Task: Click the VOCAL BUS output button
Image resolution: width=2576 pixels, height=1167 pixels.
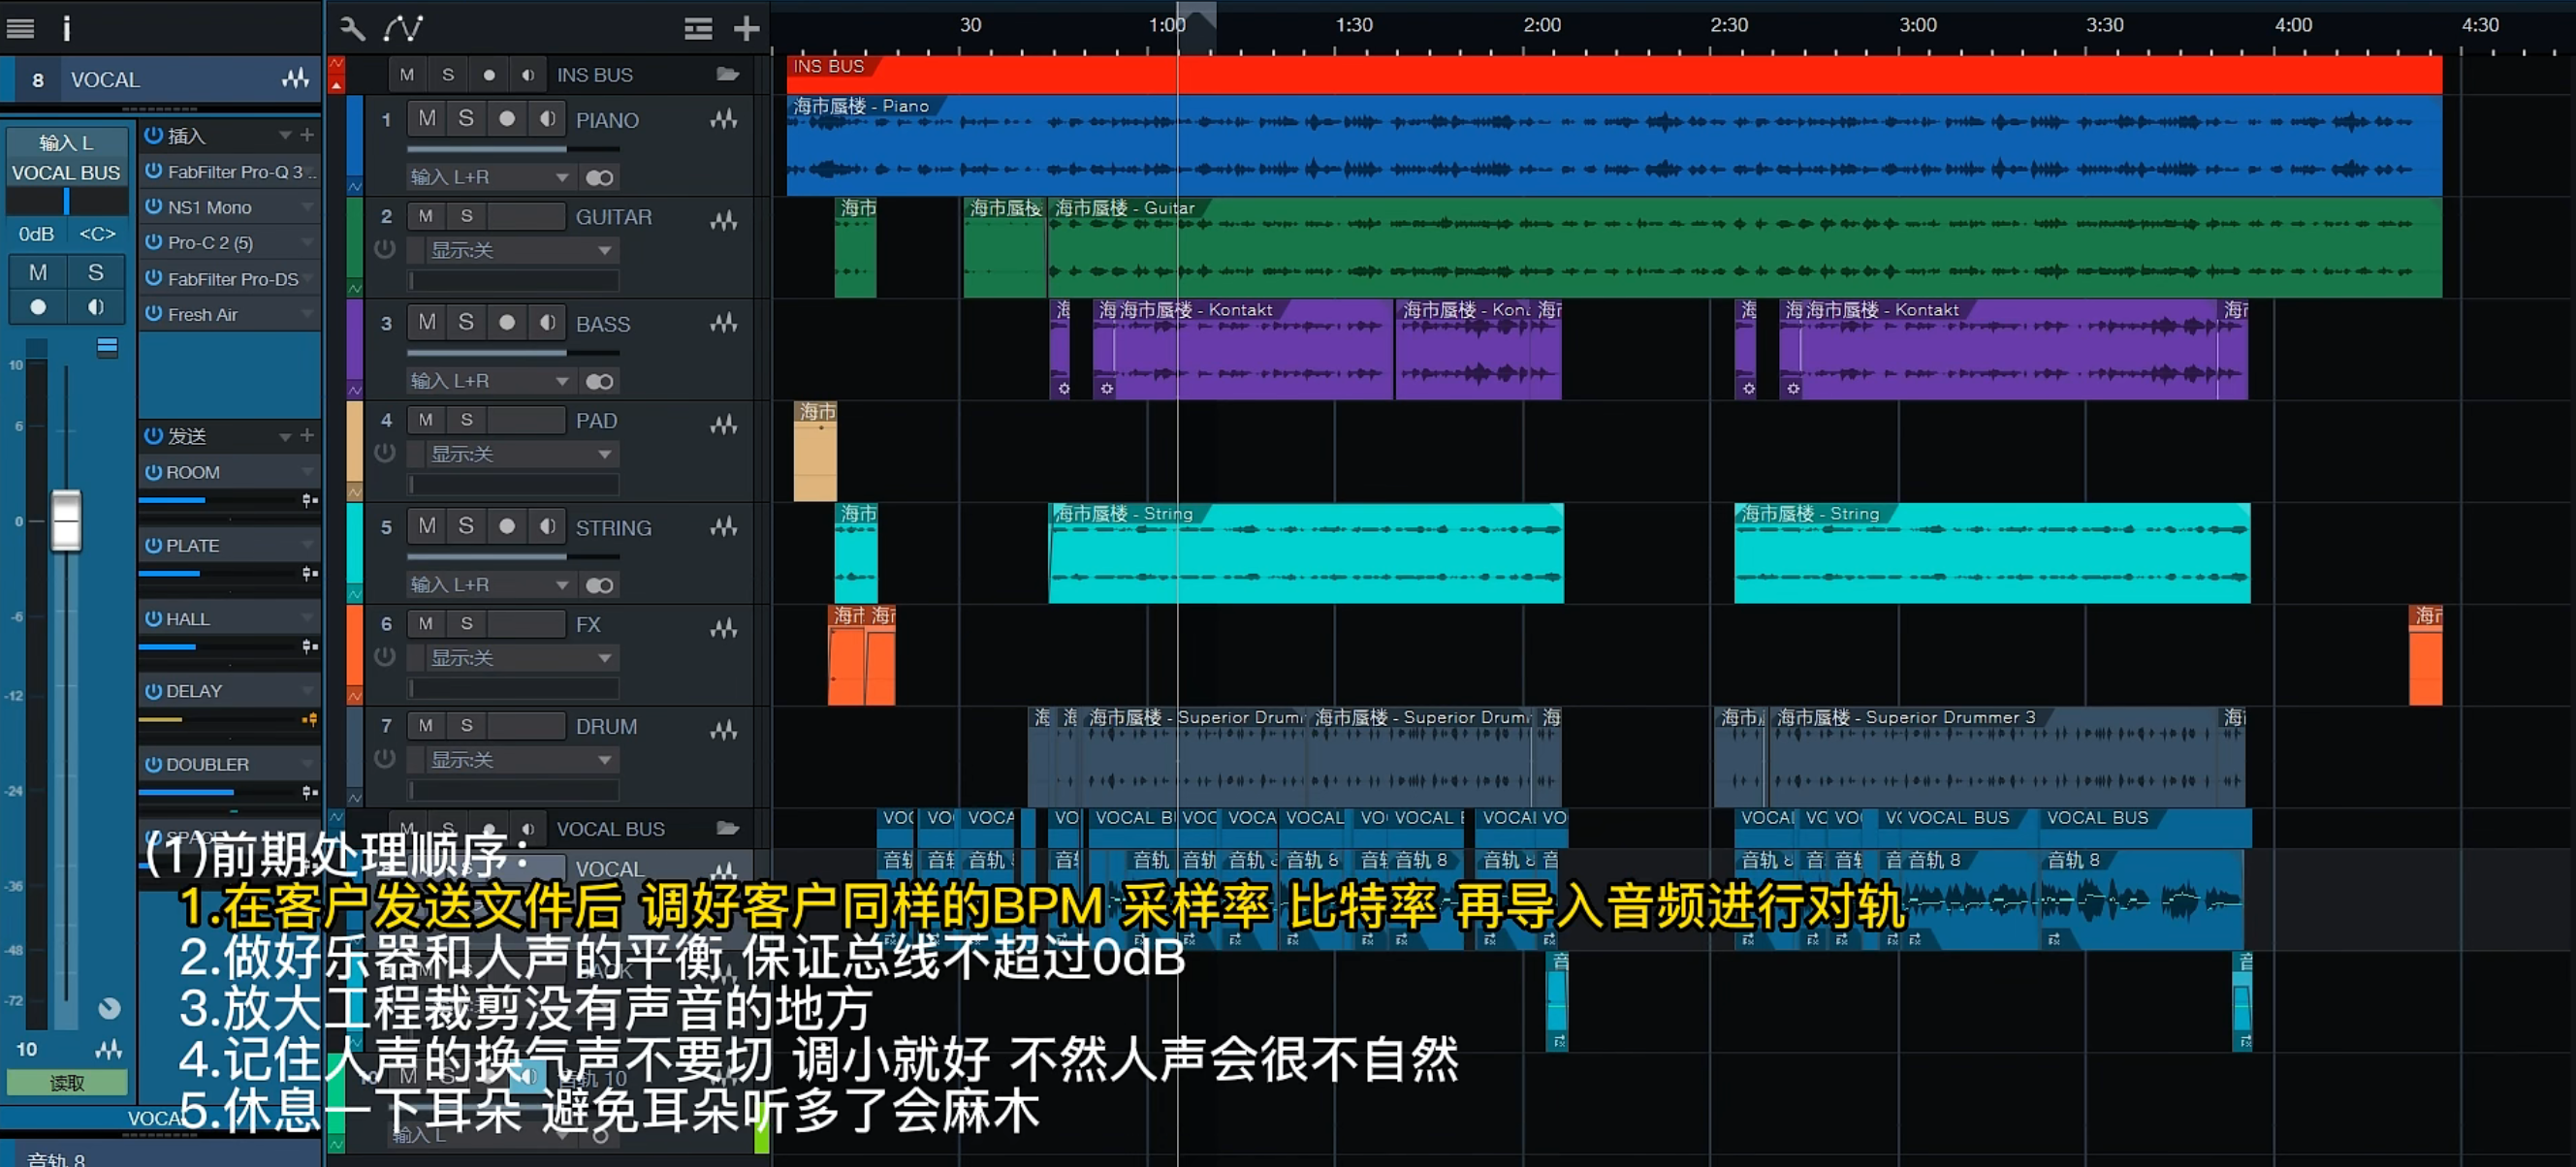Action: [x=66, y=173]
